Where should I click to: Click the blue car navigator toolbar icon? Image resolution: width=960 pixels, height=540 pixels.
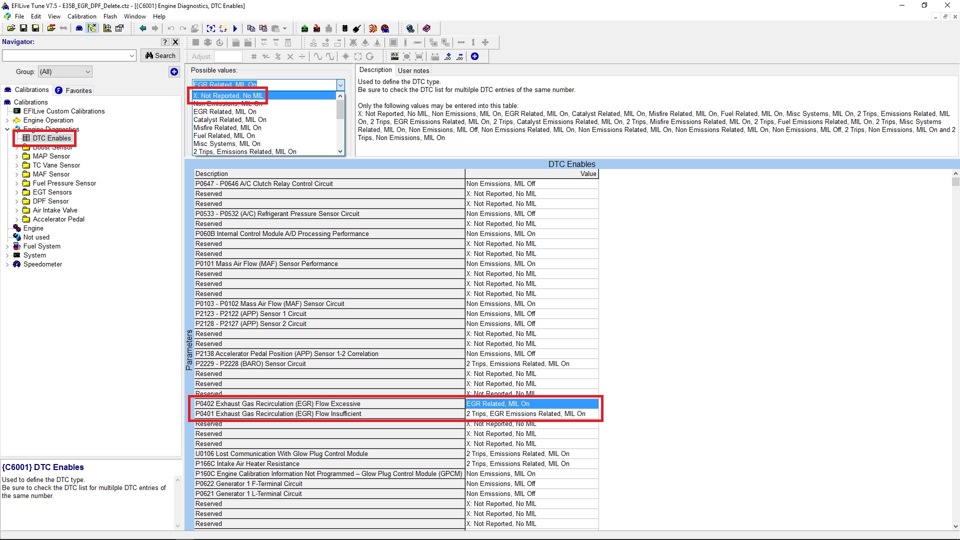tap(79, 28)
